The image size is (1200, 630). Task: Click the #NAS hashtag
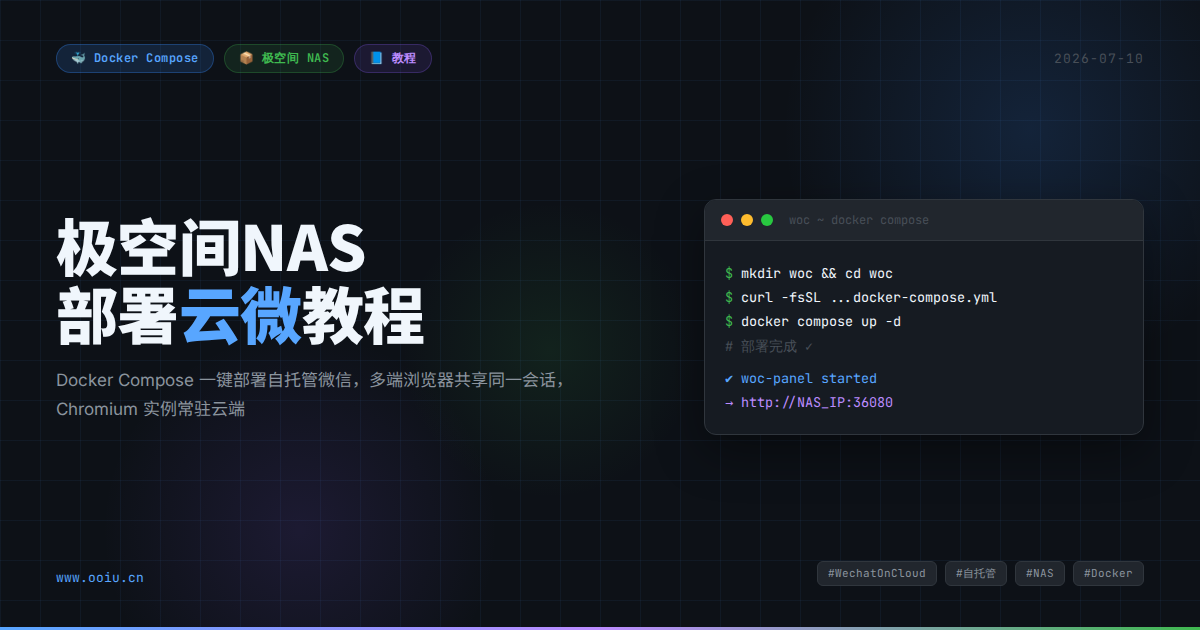pyautogui.click(x=1040, y=573)
